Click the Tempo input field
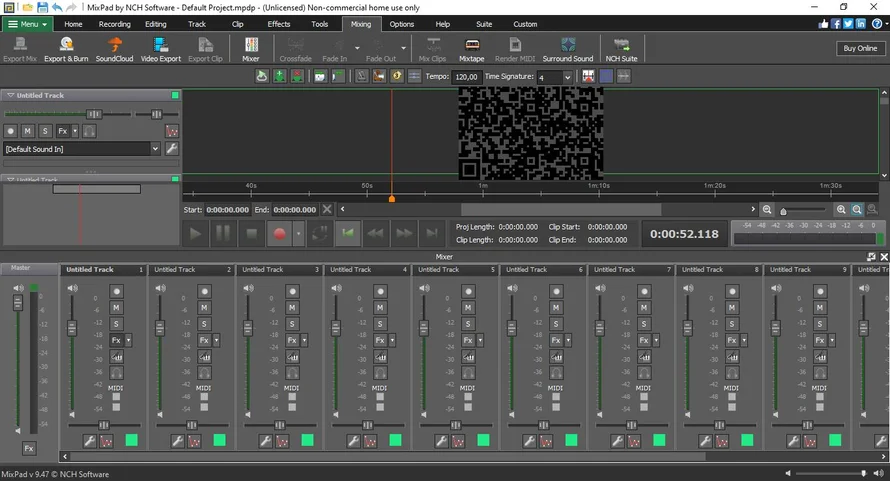The image size is (890, 481). click(x=465, y=77)
